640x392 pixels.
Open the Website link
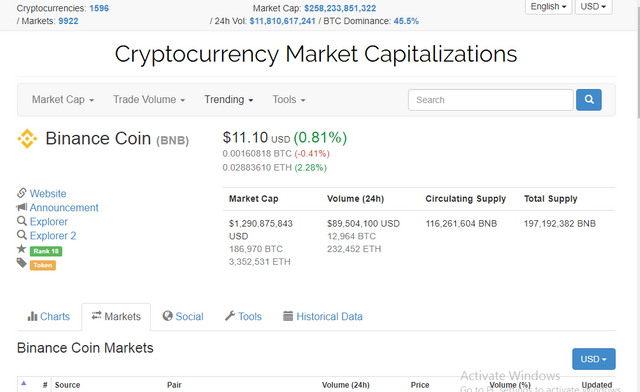point(48,193)
